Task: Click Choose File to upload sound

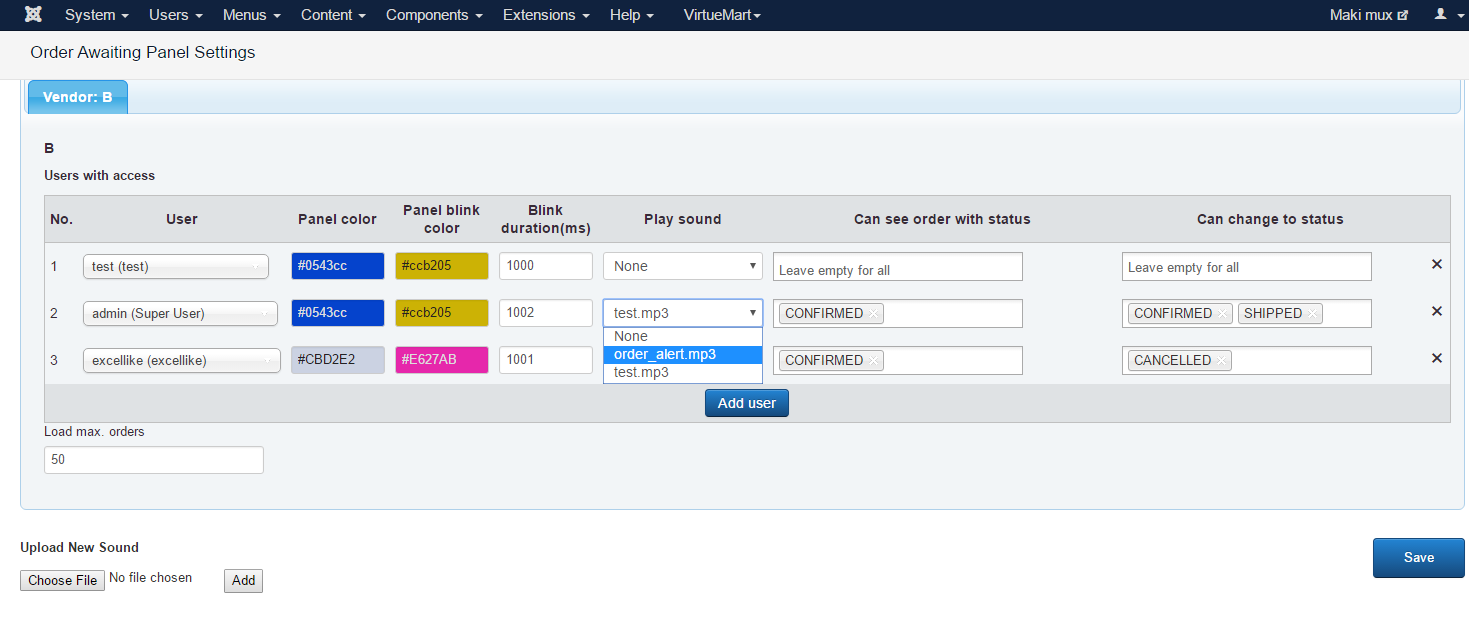Action: tap(62, 580)
